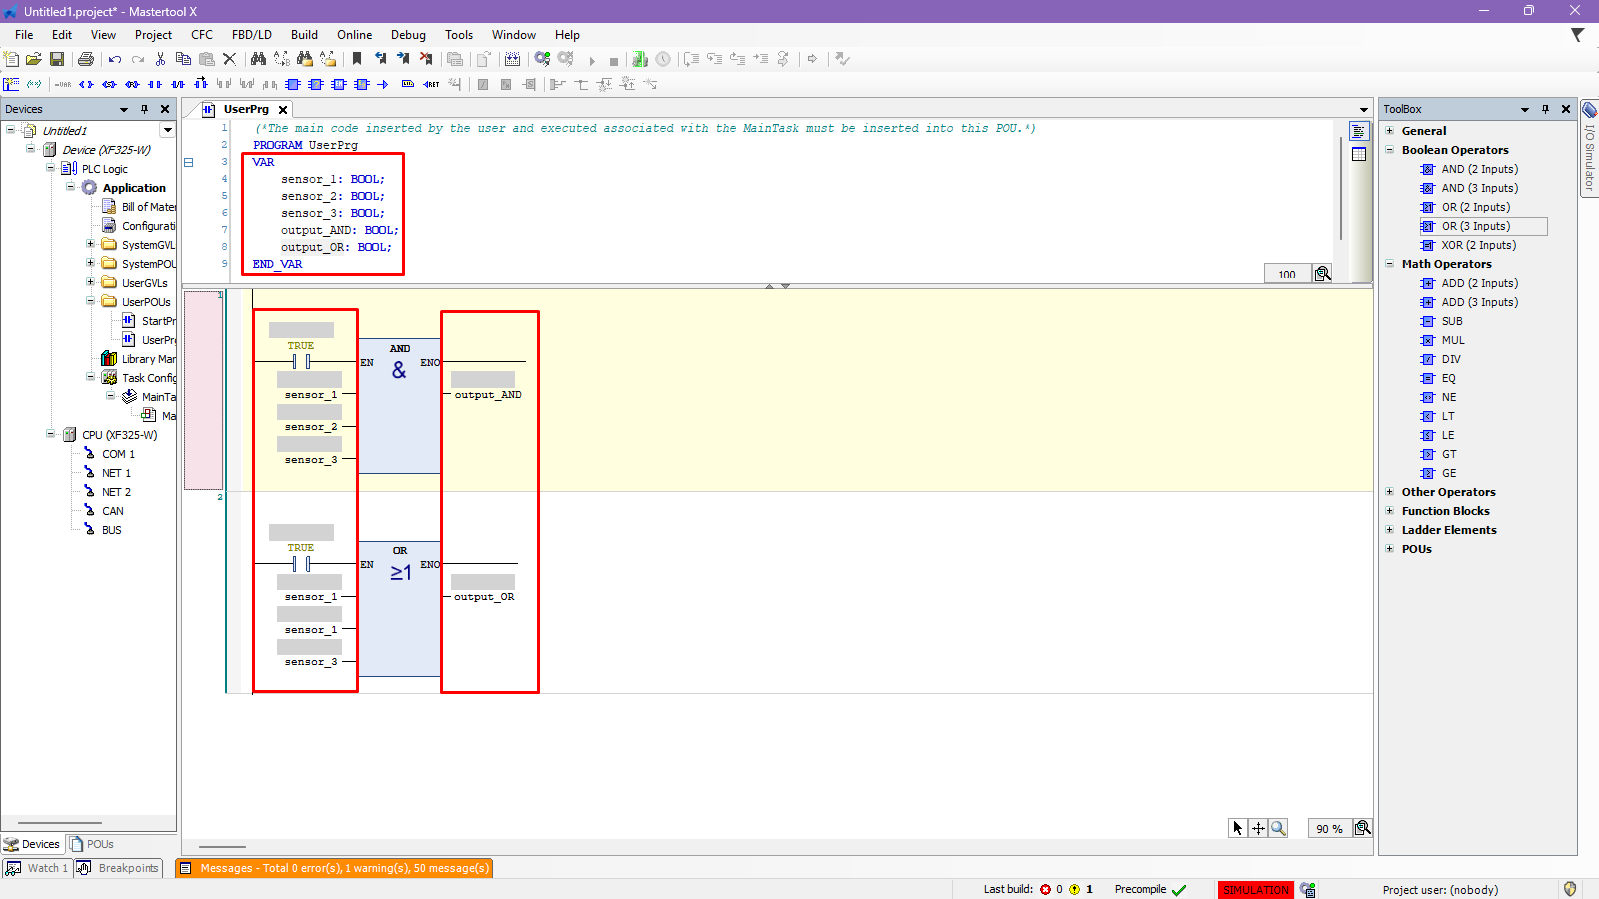
Task: Open the ToolBox panel options dropdown
Action: click(x=1525, y=109)
